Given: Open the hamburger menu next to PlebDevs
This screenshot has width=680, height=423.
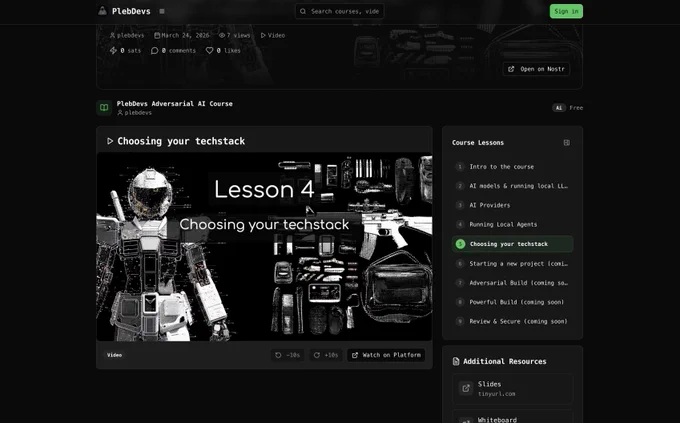Looking at the screenshot, I should (x=162, y=11).
